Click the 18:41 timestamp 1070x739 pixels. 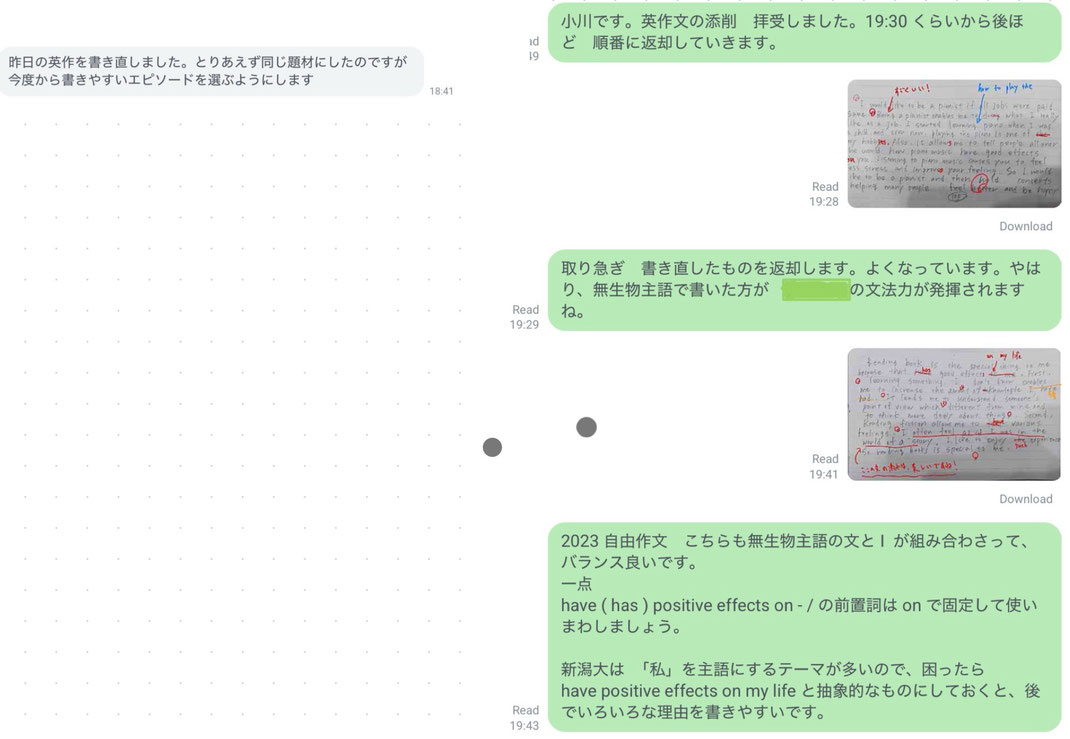441,91
